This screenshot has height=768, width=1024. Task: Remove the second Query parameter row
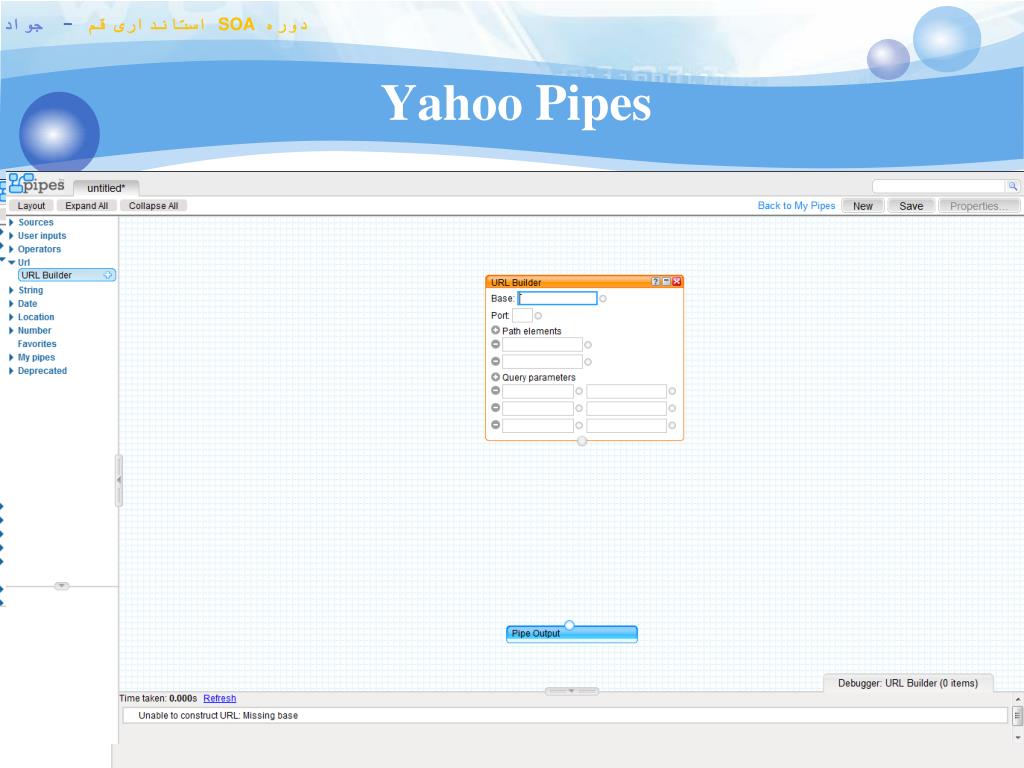tap(496, 408)
